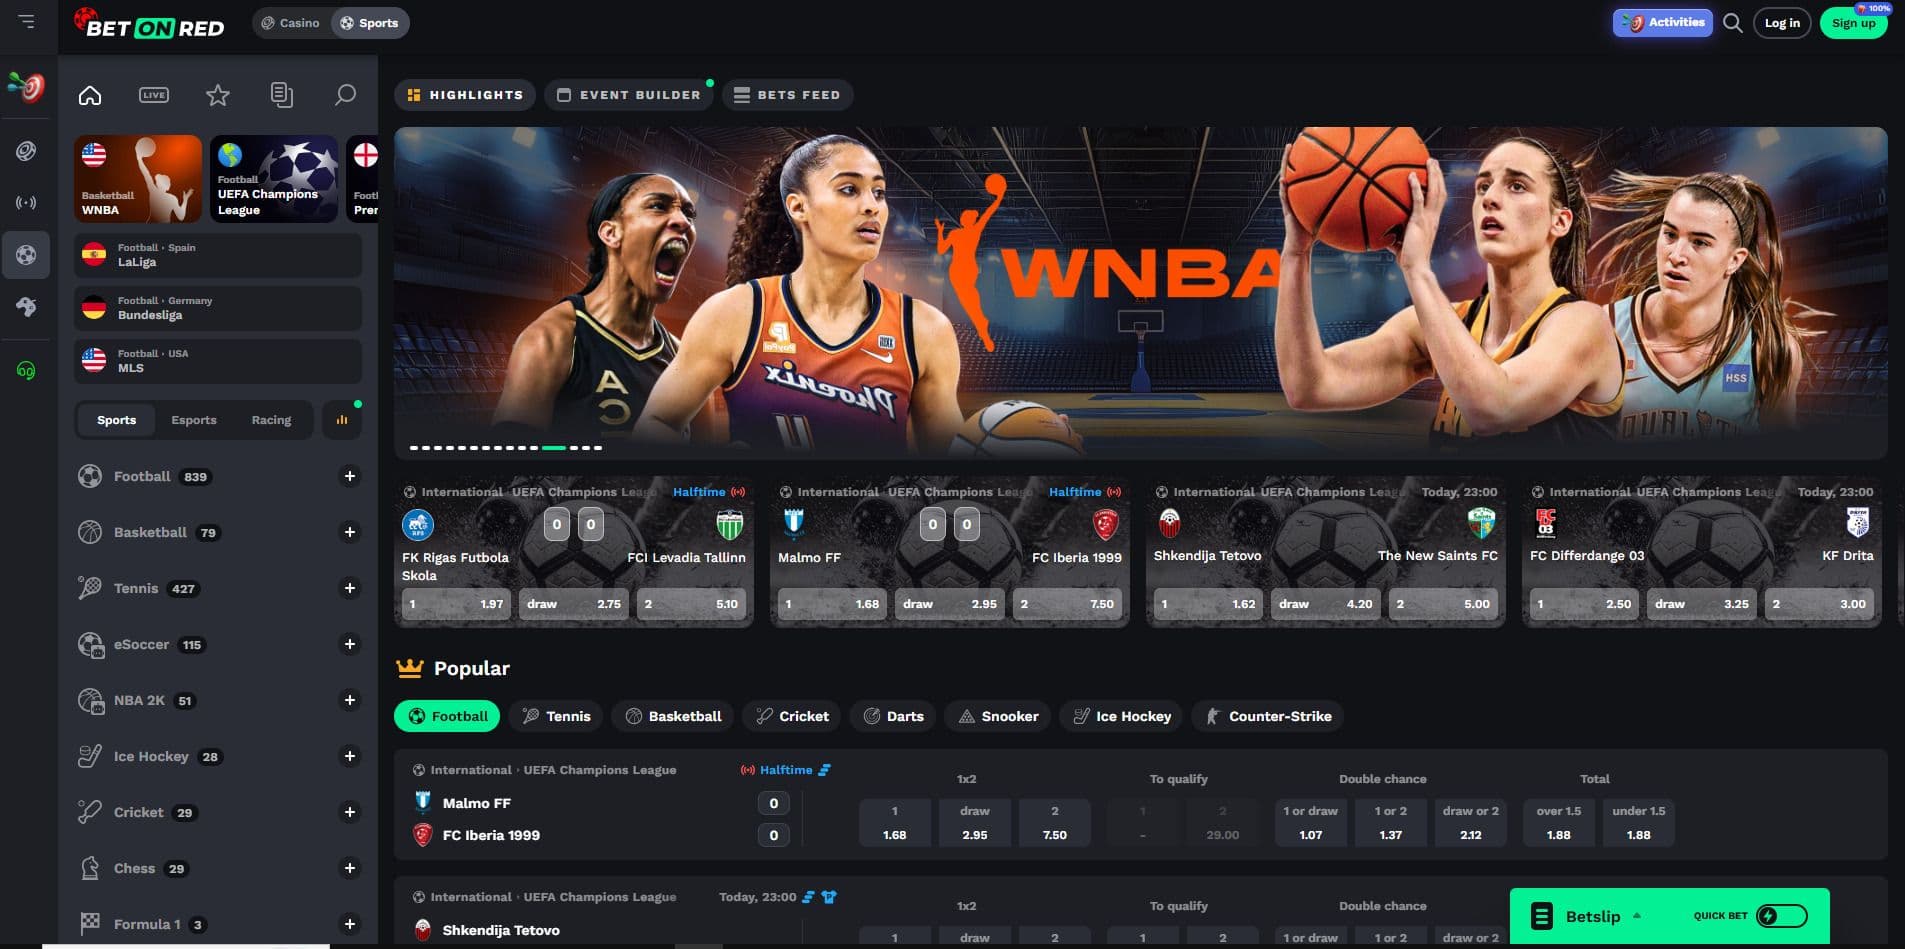The width and height of the screenshot is (1905, 949).
Task: Expand the eSoccer category
Action: [x=350, y=644]
